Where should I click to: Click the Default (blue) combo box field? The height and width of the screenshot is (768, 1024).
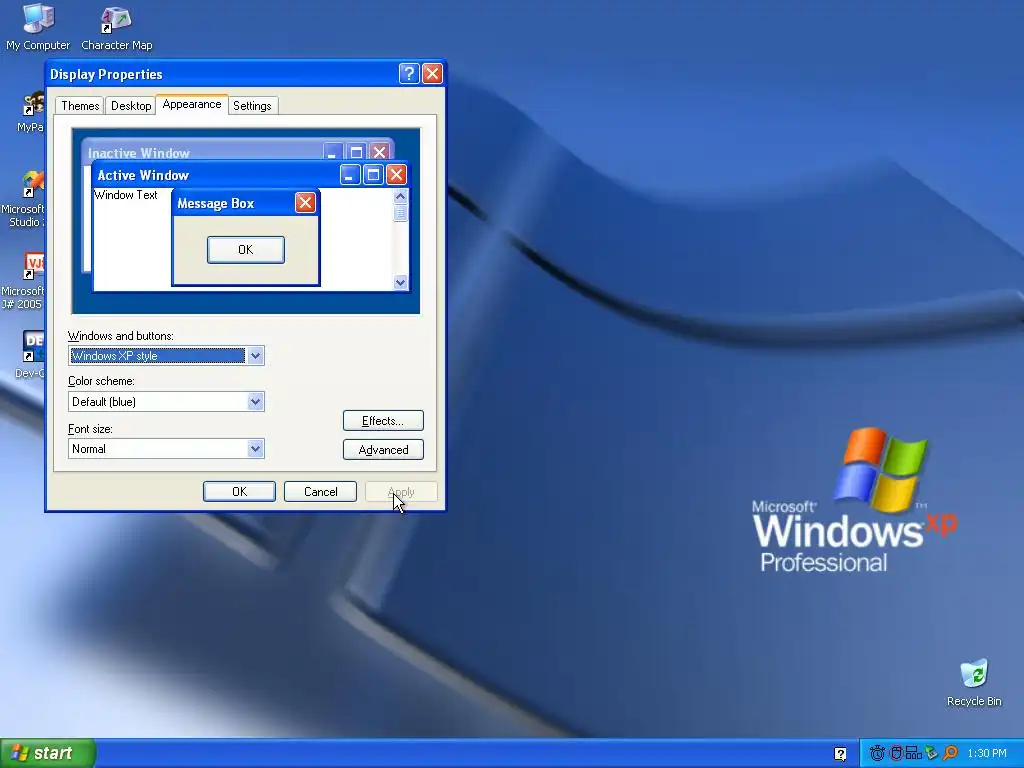166,402
